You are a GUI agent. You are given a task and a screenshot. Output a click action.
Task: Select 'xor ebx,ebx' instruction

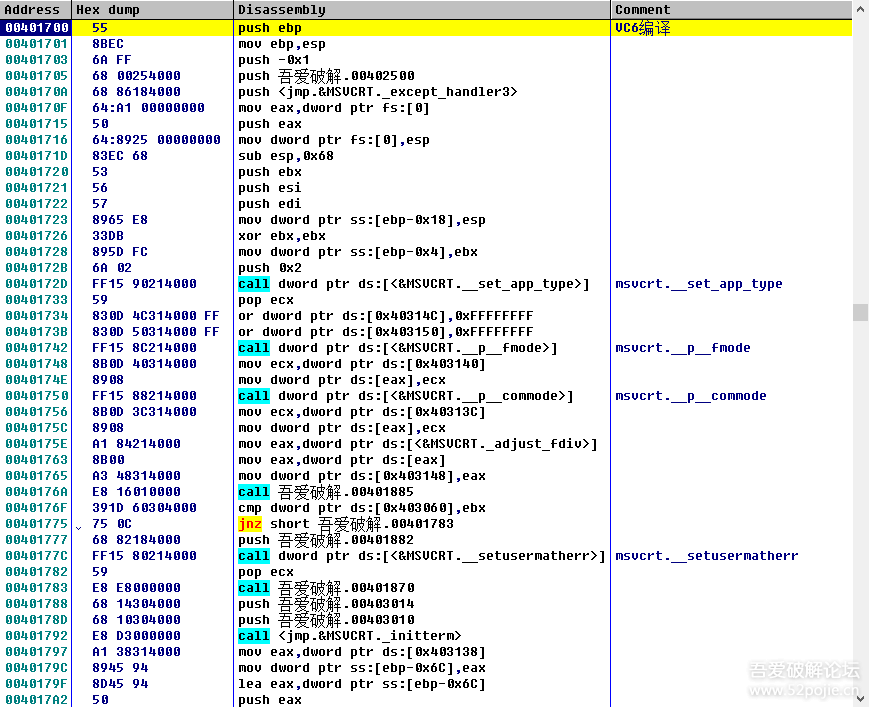[x=282, y=236]
